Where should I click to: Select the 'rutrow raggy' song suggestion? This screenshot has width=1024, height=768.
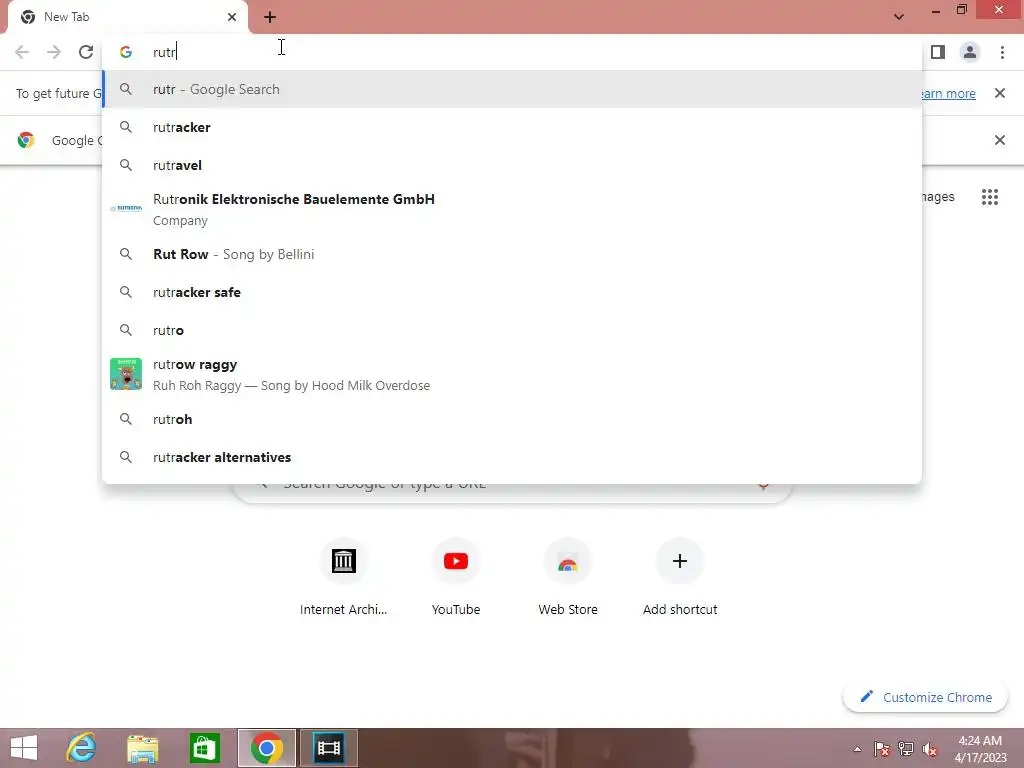tap(512, 375)
